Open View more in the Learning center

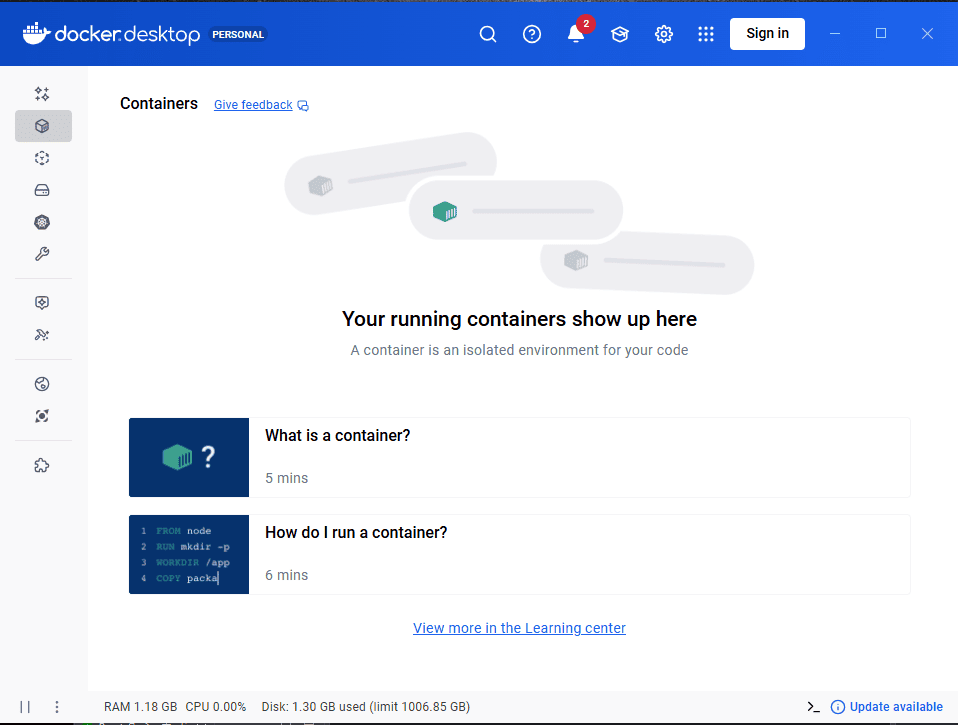pos(519,628)
